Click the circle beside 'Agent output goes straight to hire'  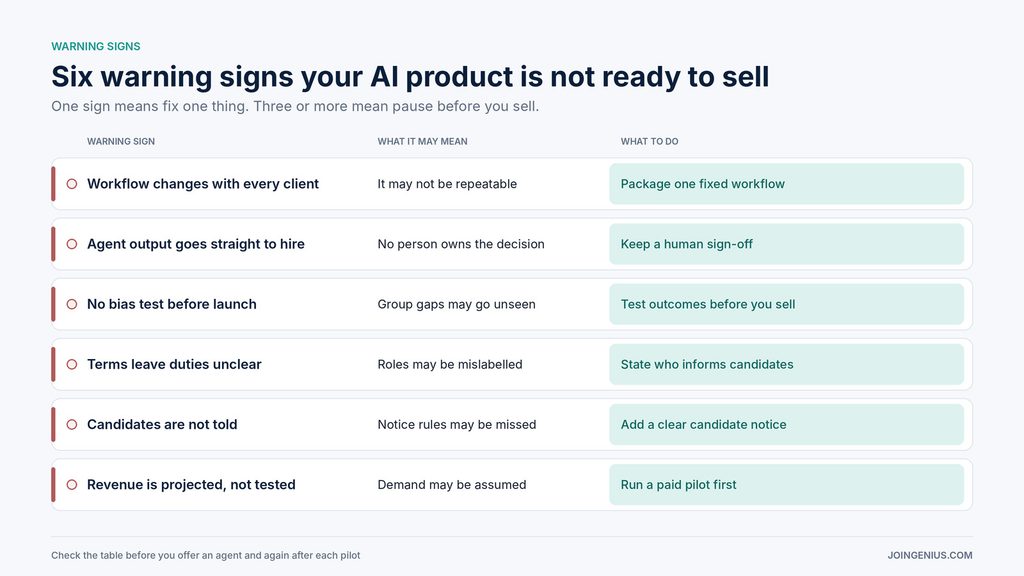[x=72, y=244]
